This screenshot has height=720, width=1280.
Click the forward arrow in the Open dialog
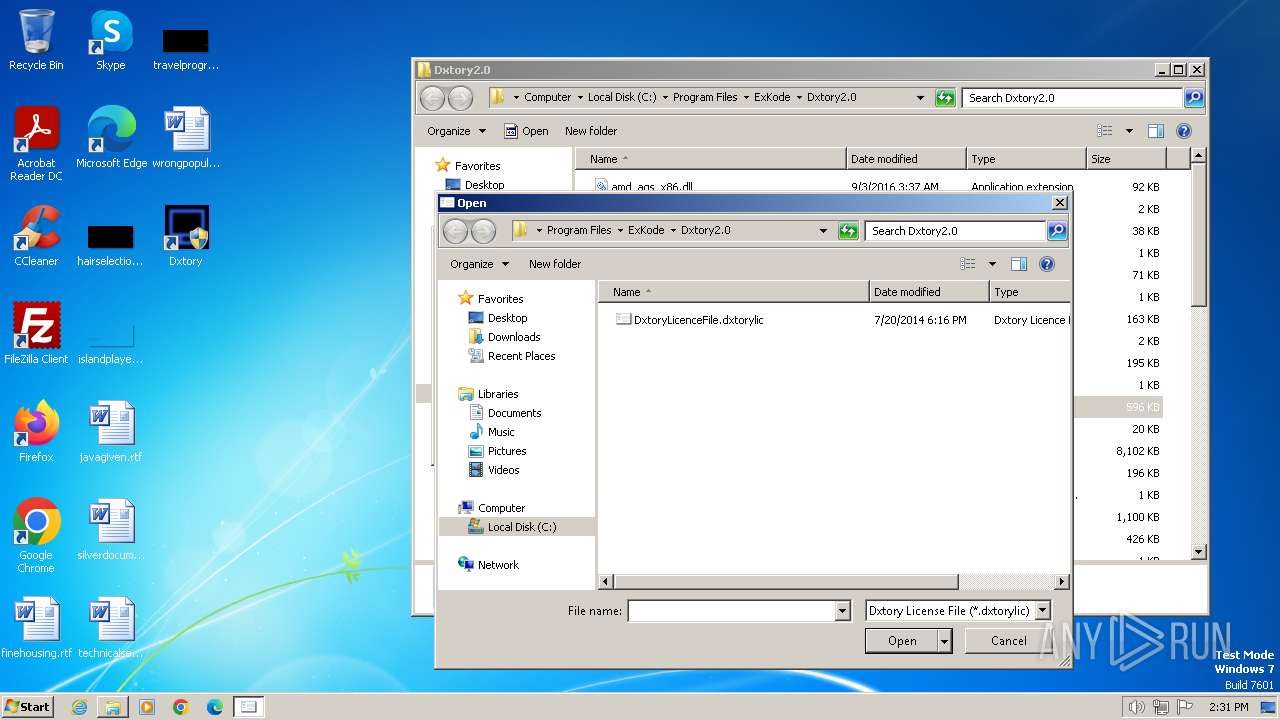click(483, 231)
